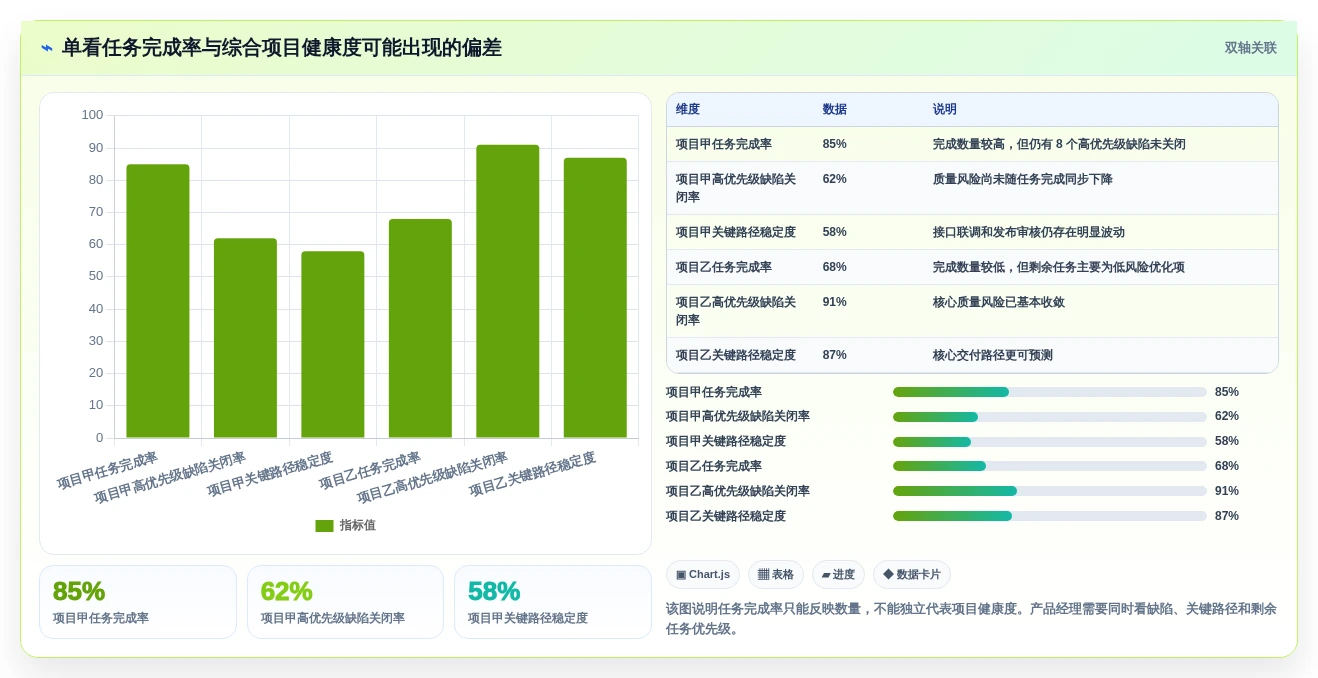Click the 项目乙关键路径稳定度 progress bar
The image size is (1318, 678).
pos(1050,516)
